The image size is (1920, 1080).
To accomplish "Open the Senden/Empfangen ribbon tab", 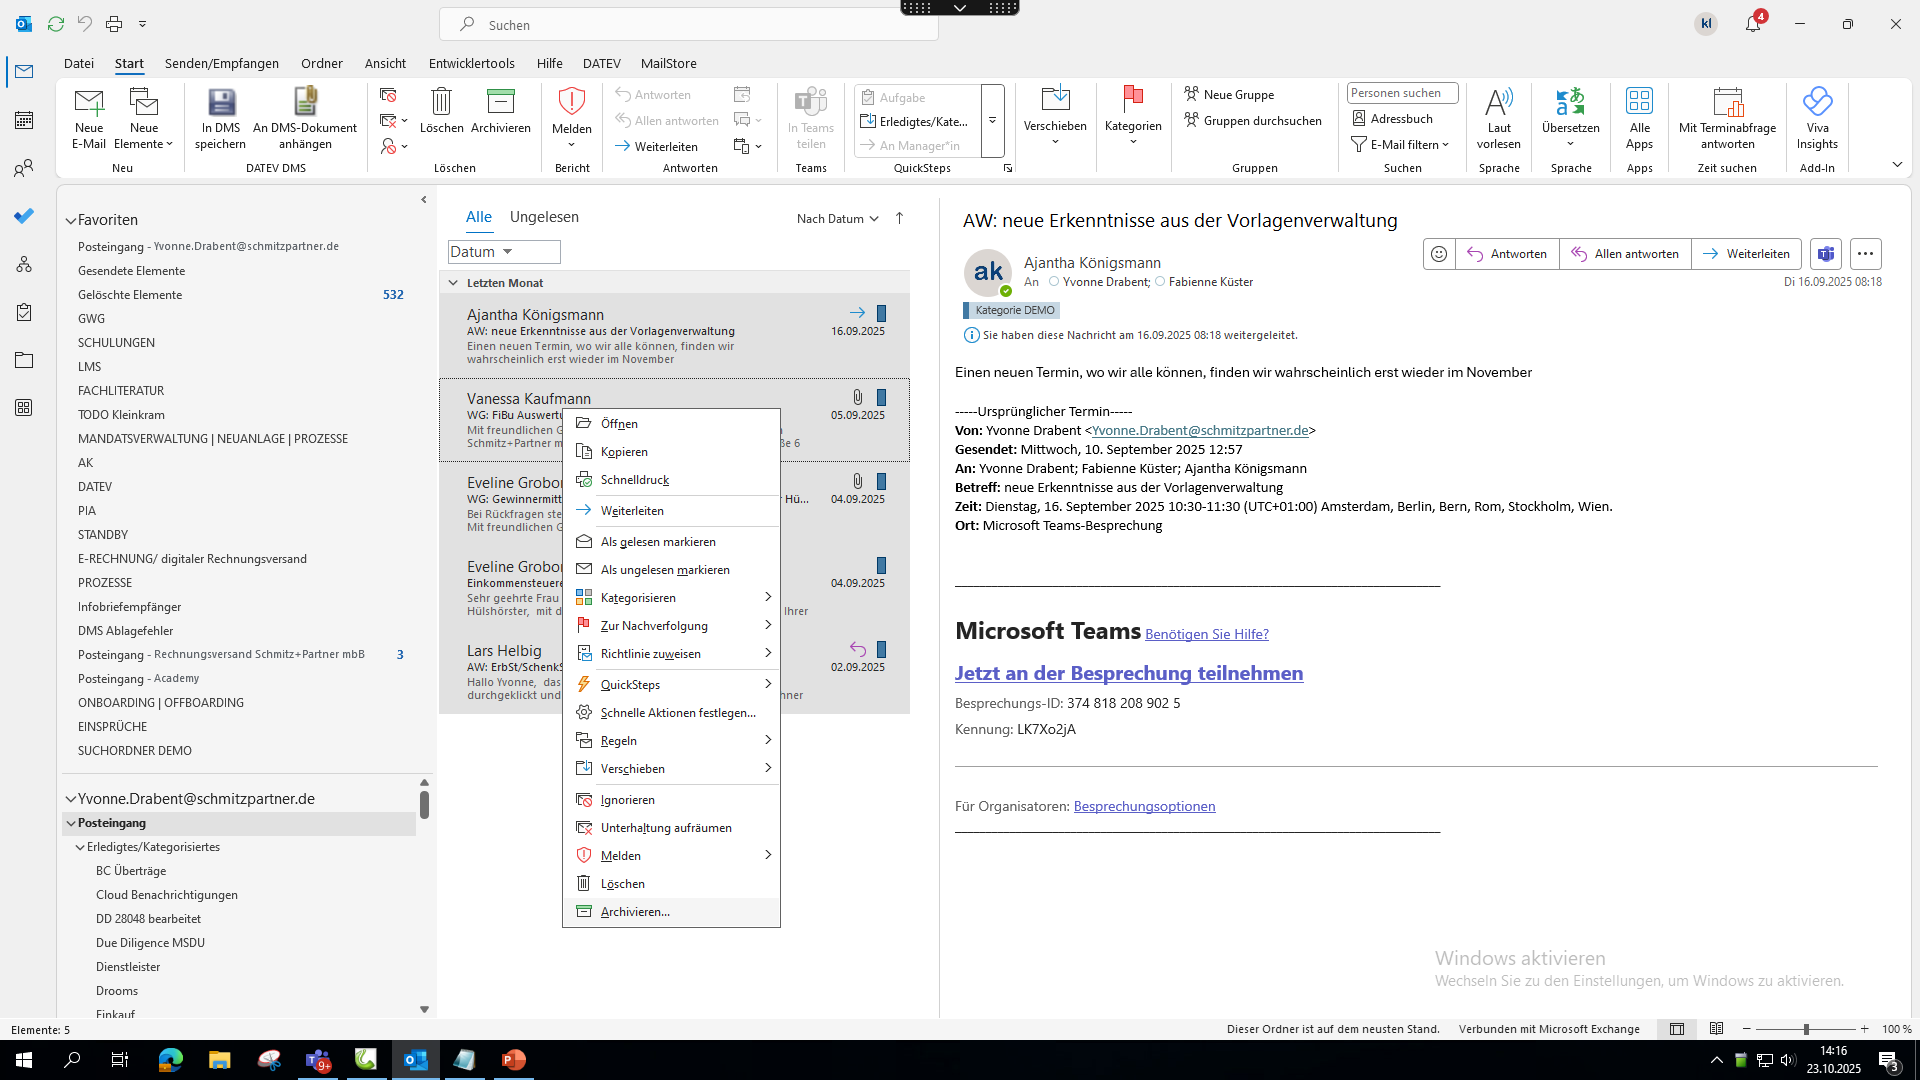I will (x=222, y=63).
